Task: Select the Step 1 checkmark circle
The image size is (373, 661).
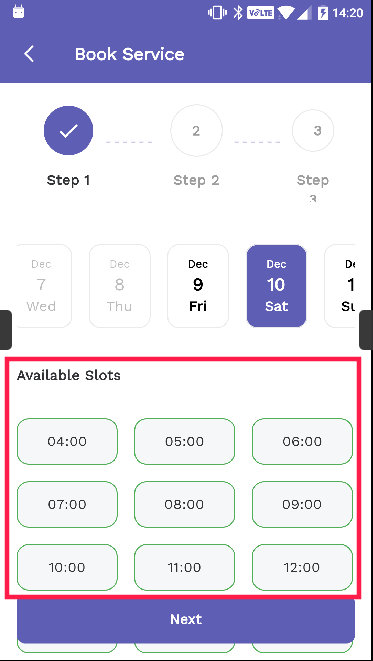Action: (x=68, y=131)
